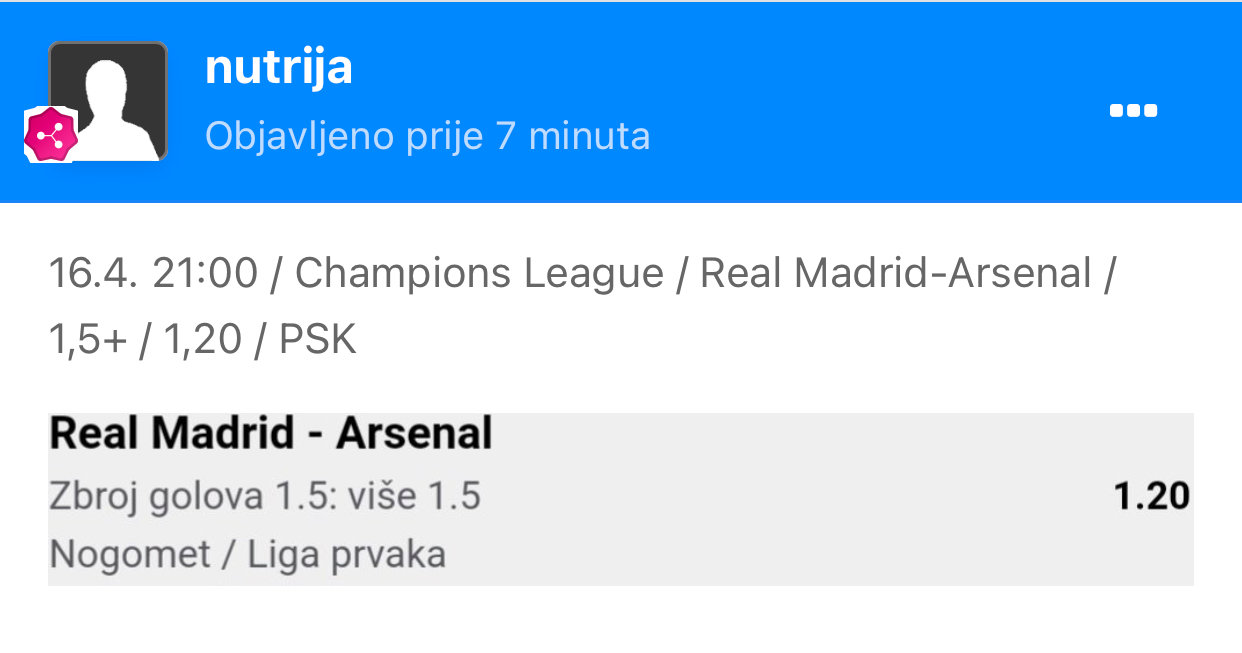The height and width of the screenshot is (653, 1242).
Task: Click the pink share badge icon
Action: [x=50, y=134]
